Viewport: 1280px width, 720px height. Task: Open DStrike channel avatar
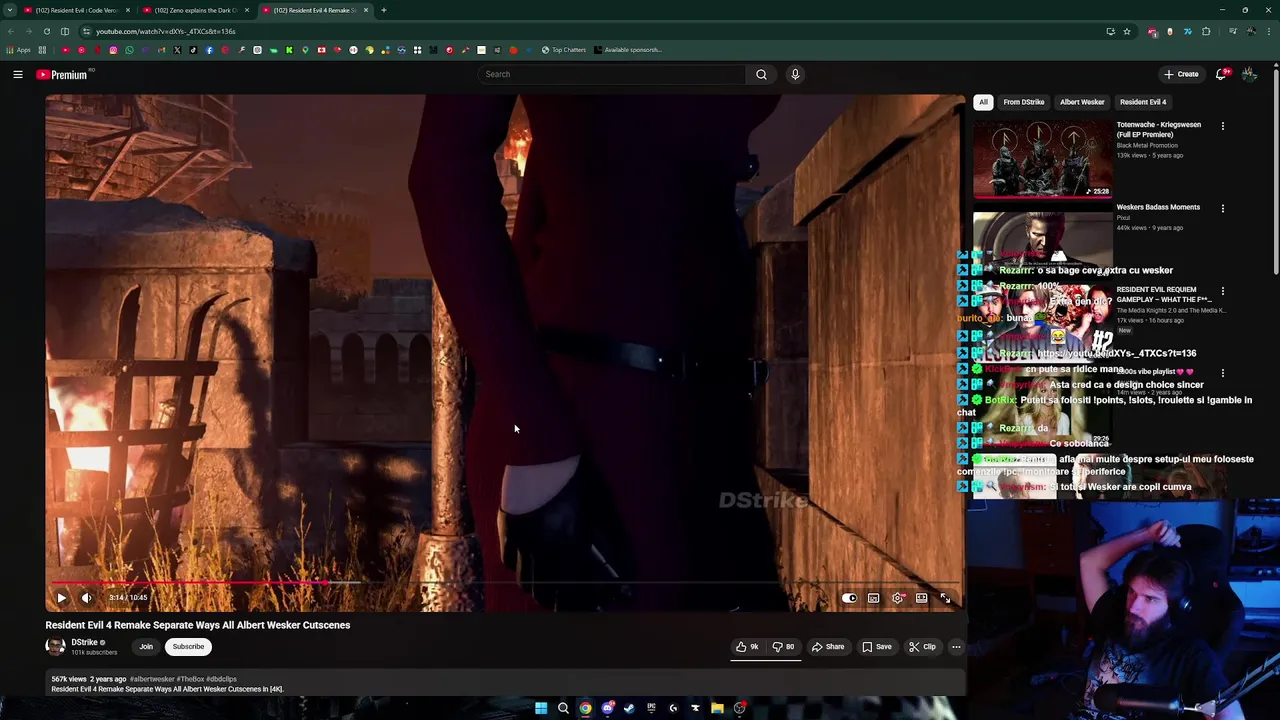[55, 646]
